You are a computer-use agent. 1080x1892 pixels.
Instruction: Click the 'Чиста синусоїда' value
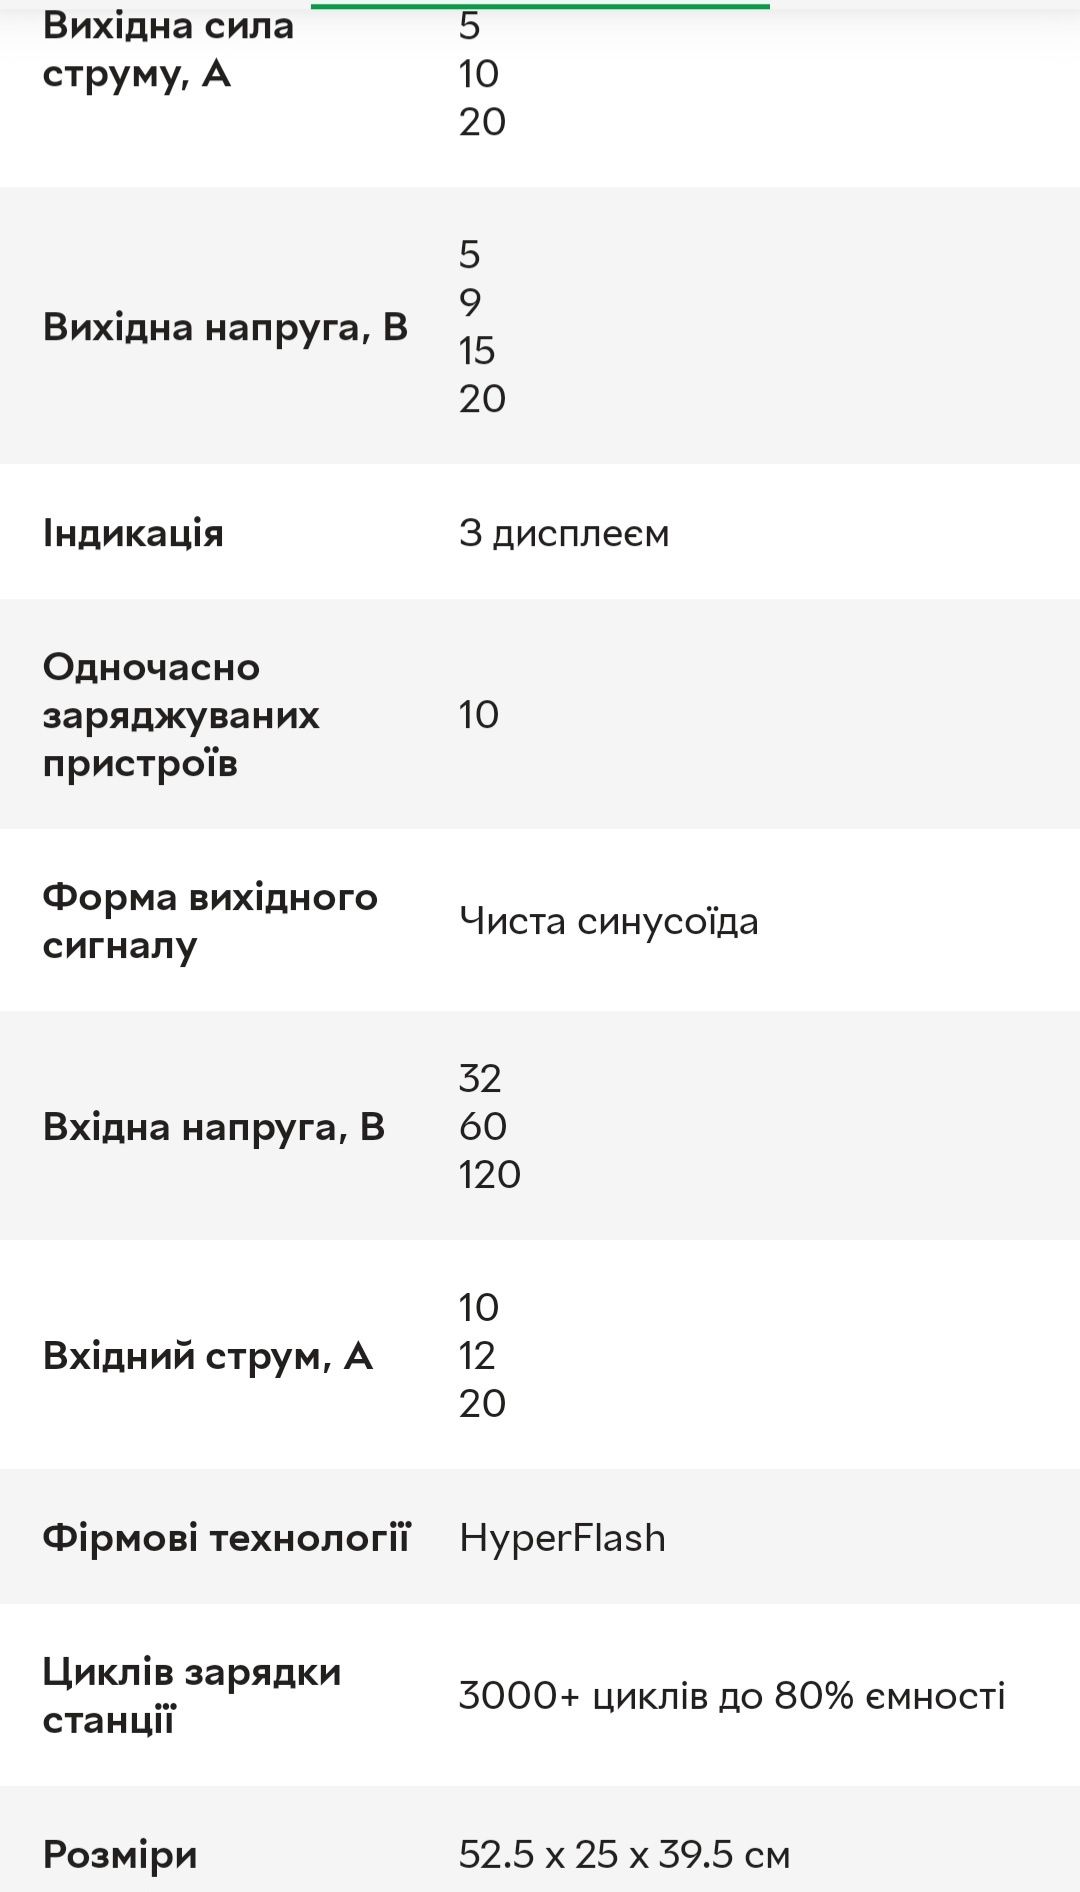608,921
